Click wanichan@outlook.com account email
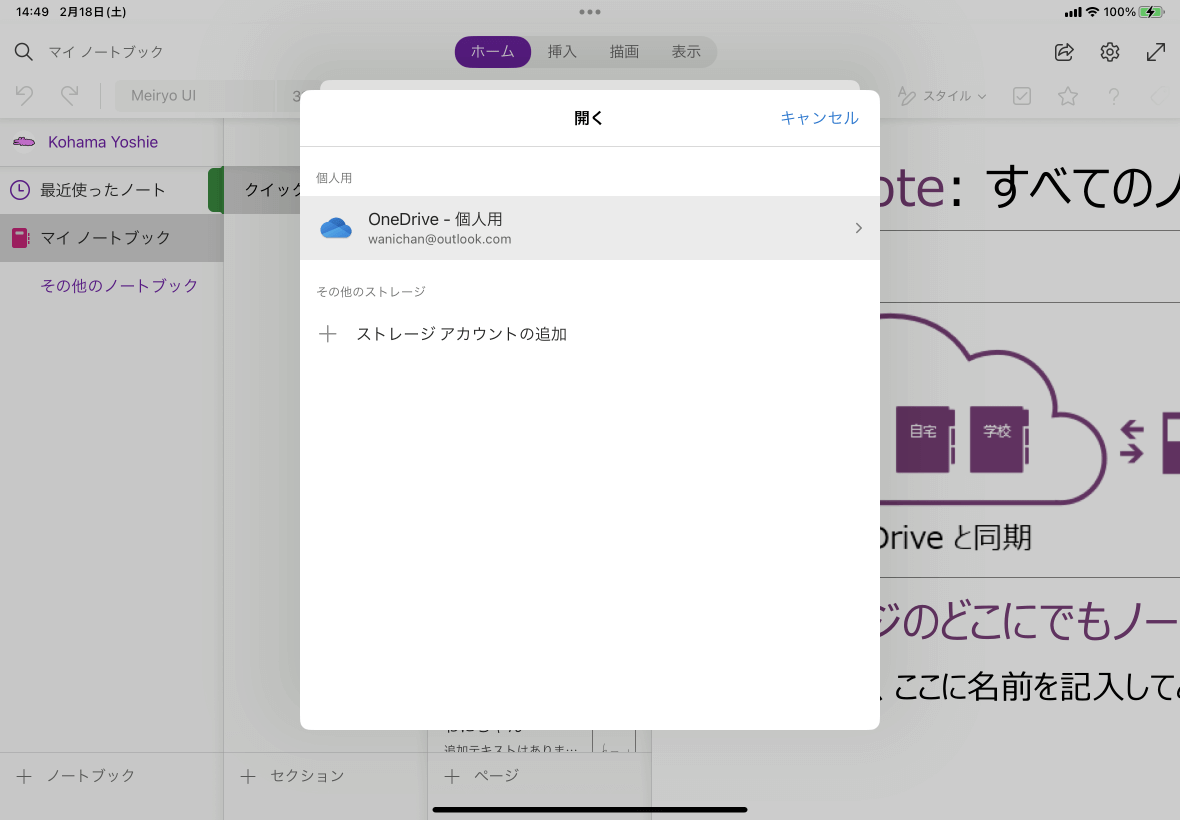The height and width of the screenshot is (820, 1180). tap(439, 239)
